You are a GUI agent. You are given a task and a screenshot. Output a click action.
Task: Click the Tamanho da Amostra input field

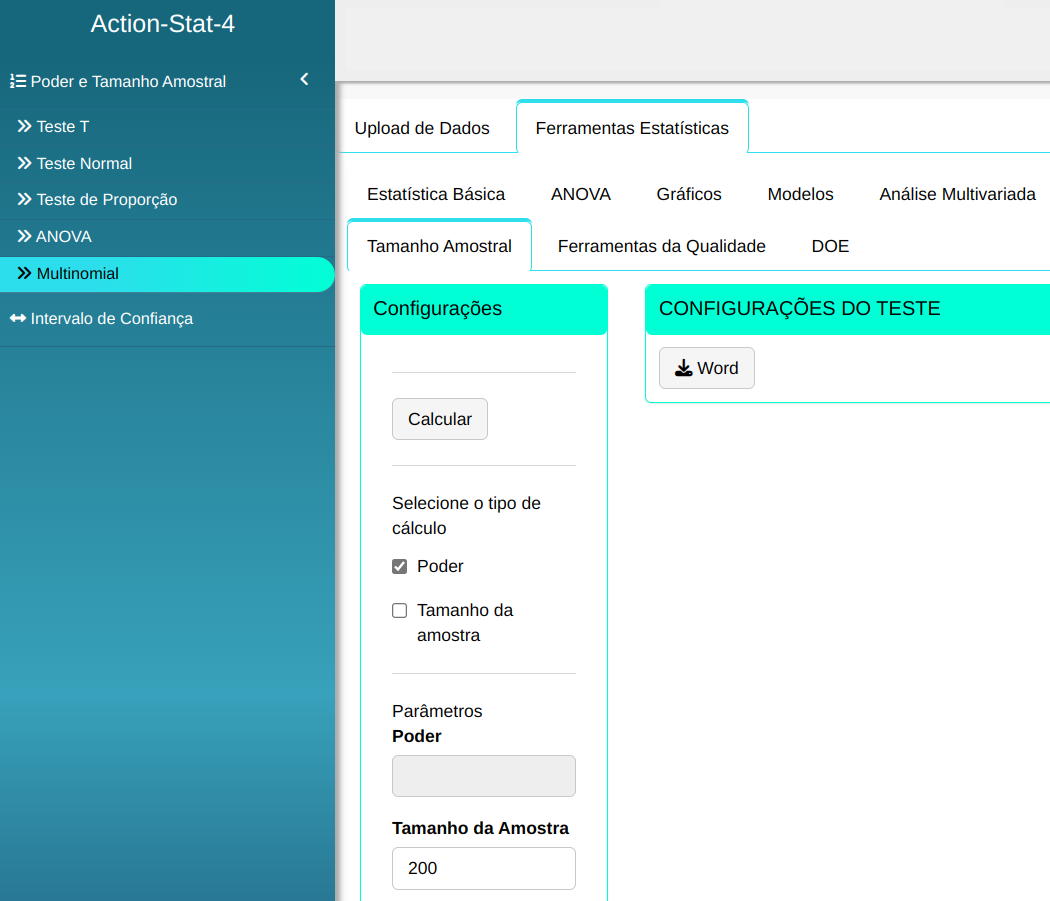[483, 868]
